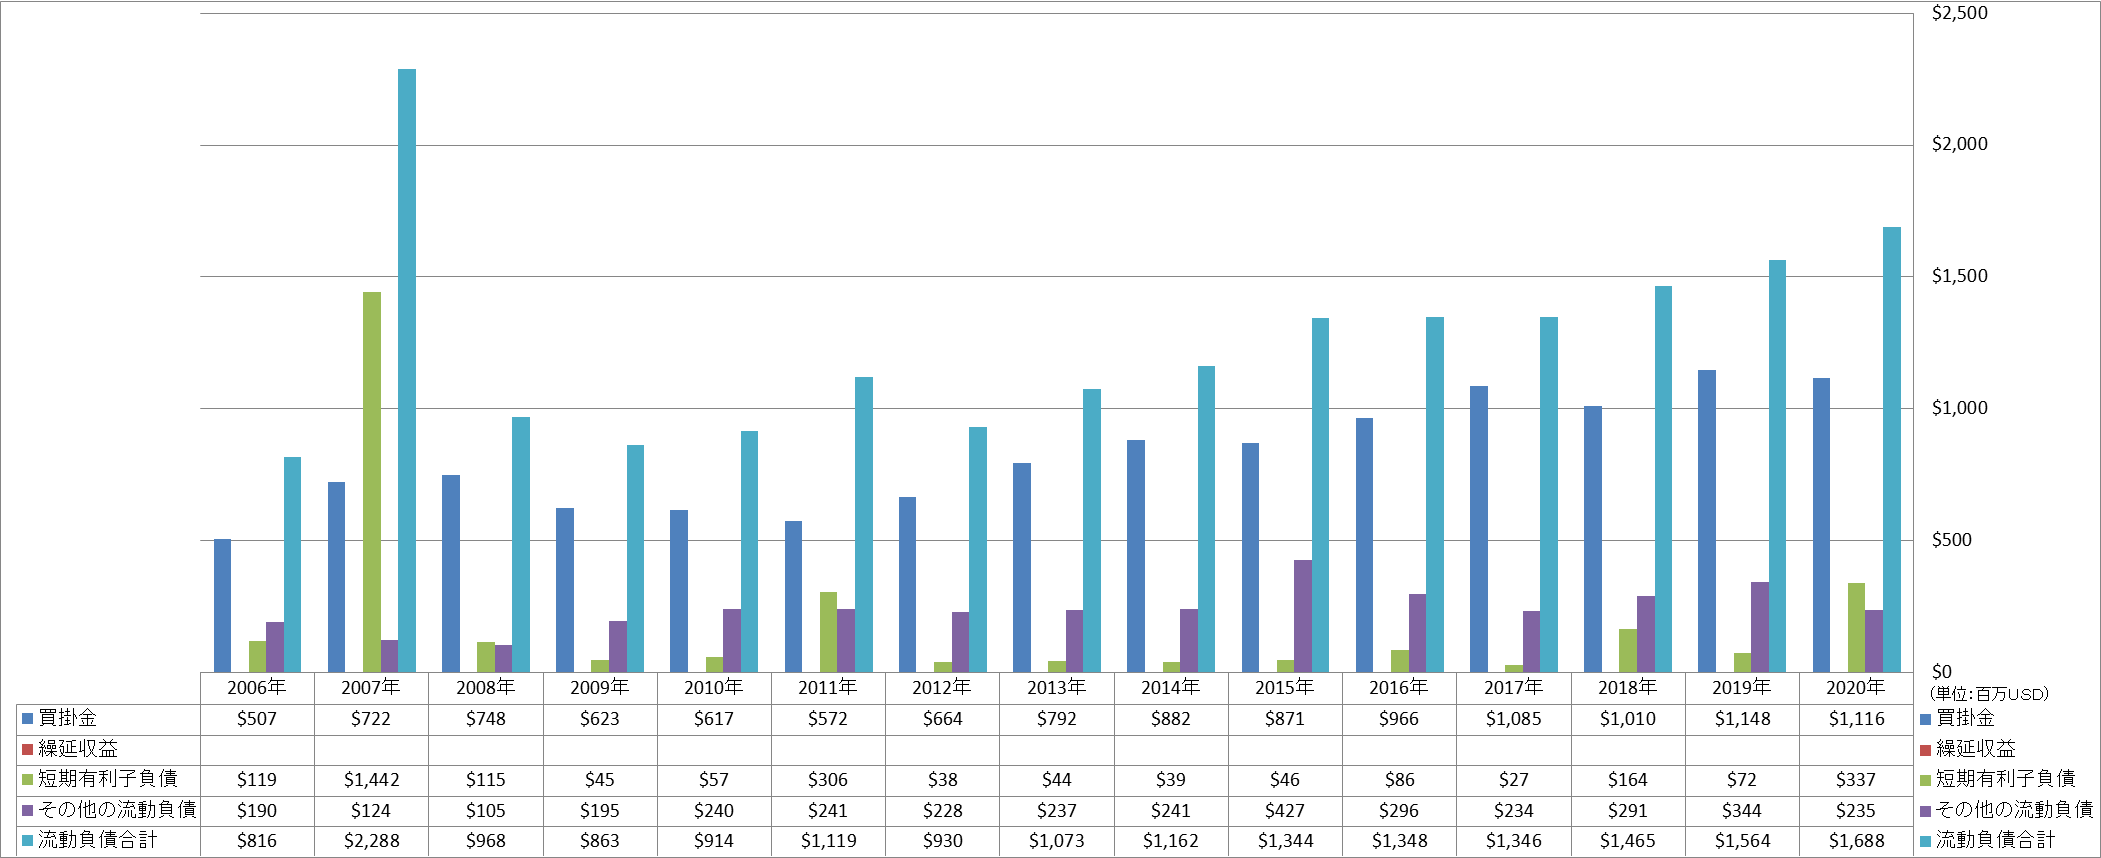Click the 2015年 column header
Viewport: 2101px width, 858px height.
1285,688
